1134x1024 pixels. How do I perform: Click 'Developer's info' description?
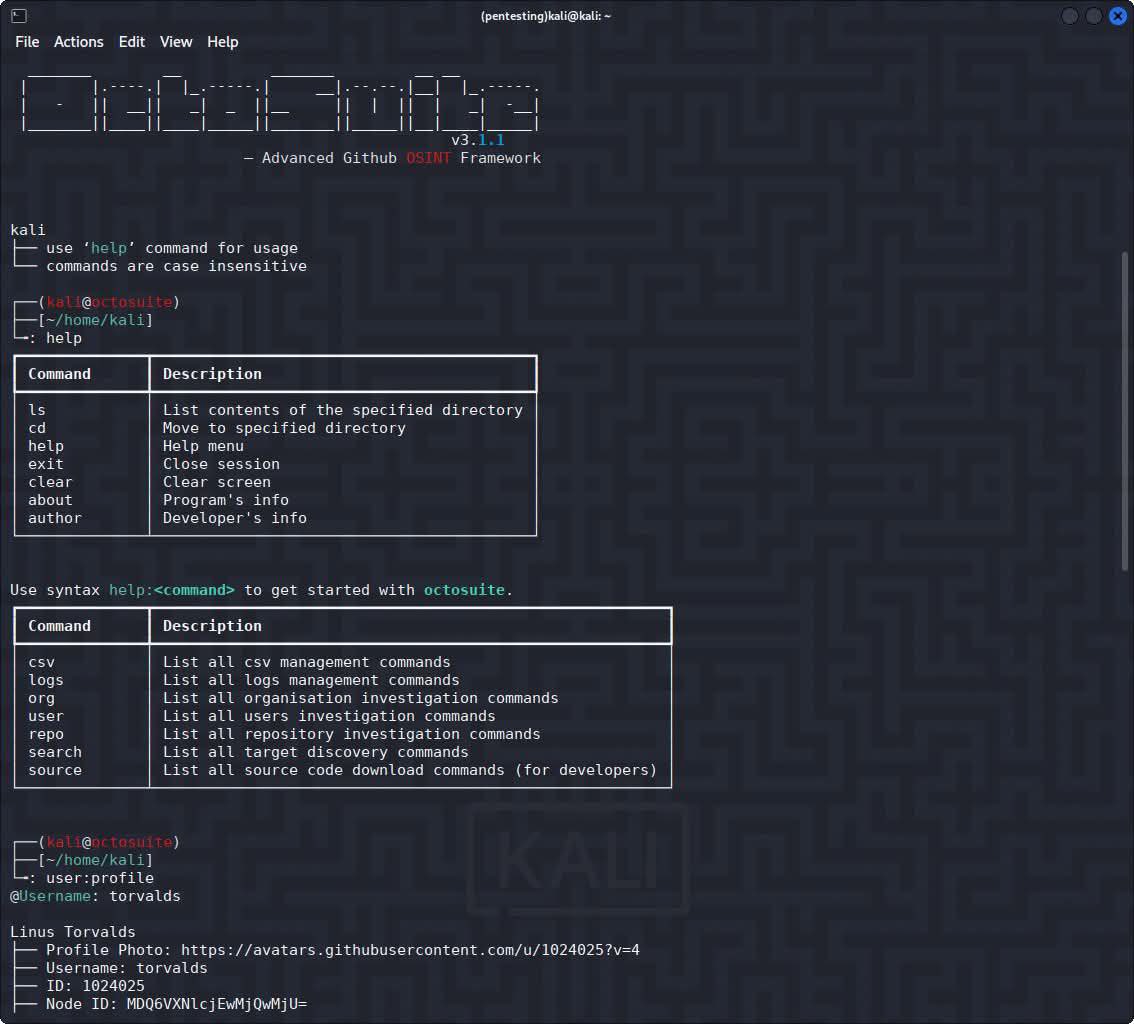coord(234,519)
